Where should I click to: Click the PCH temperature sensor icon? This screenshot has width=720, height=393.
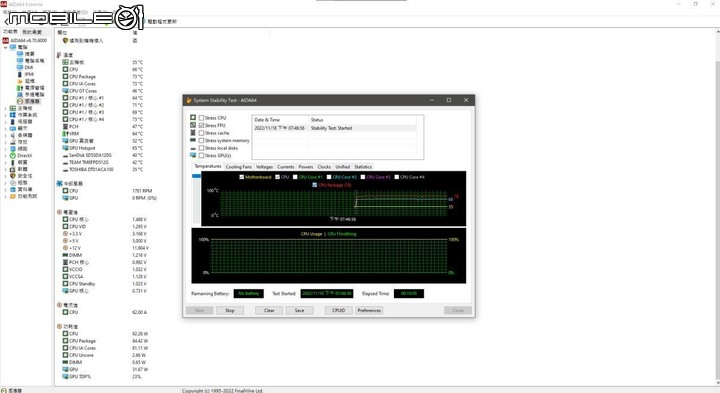point(65,126)
